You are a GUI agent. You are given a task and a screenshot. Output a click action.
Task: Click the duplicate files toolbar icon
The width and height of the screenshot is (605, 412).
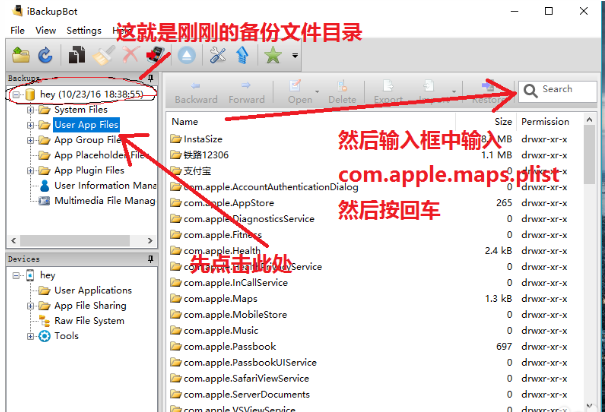pyautogui.click(x=77, y=55)
